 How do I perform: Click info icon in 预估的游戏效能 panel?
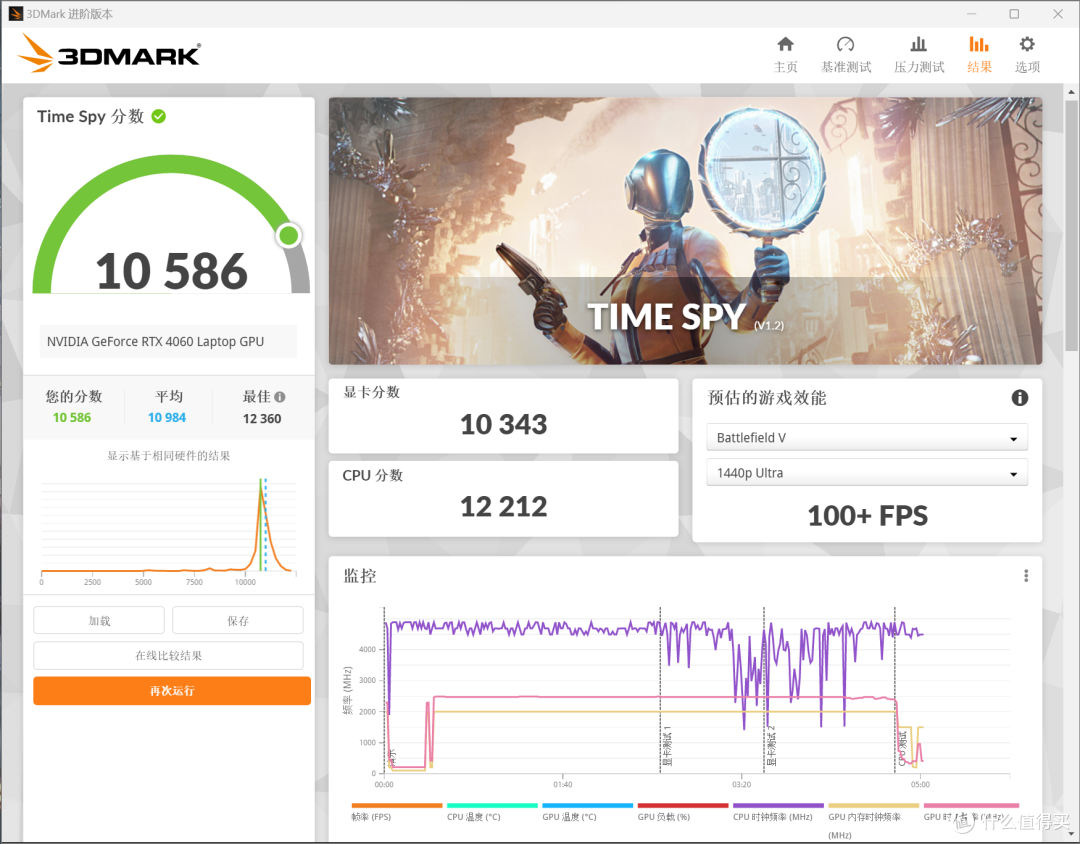pos(1019,398)
